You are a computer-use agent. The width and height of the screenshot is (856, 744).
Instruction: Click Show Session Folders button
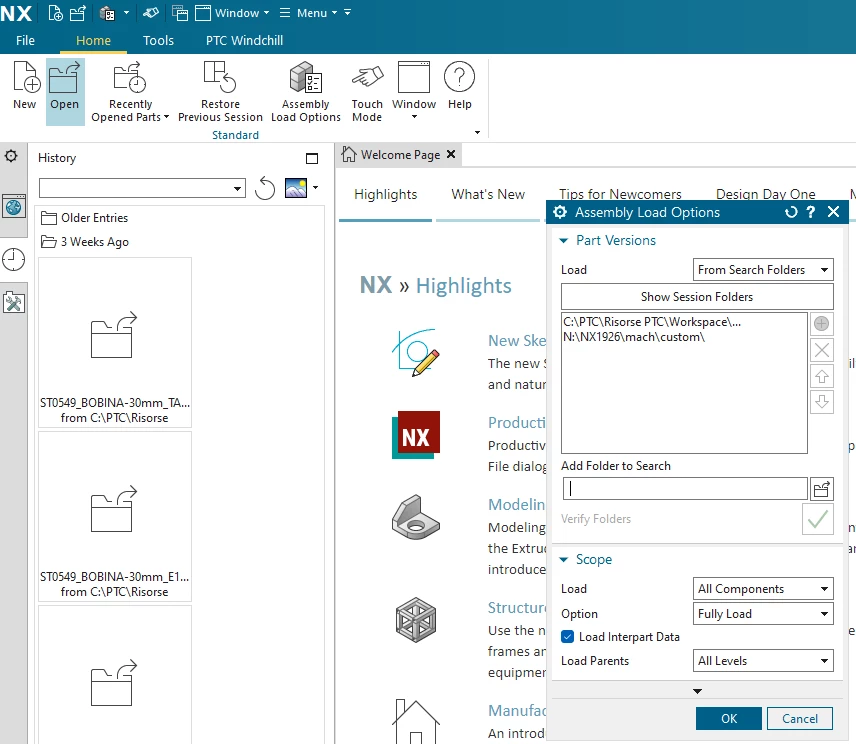697,296
